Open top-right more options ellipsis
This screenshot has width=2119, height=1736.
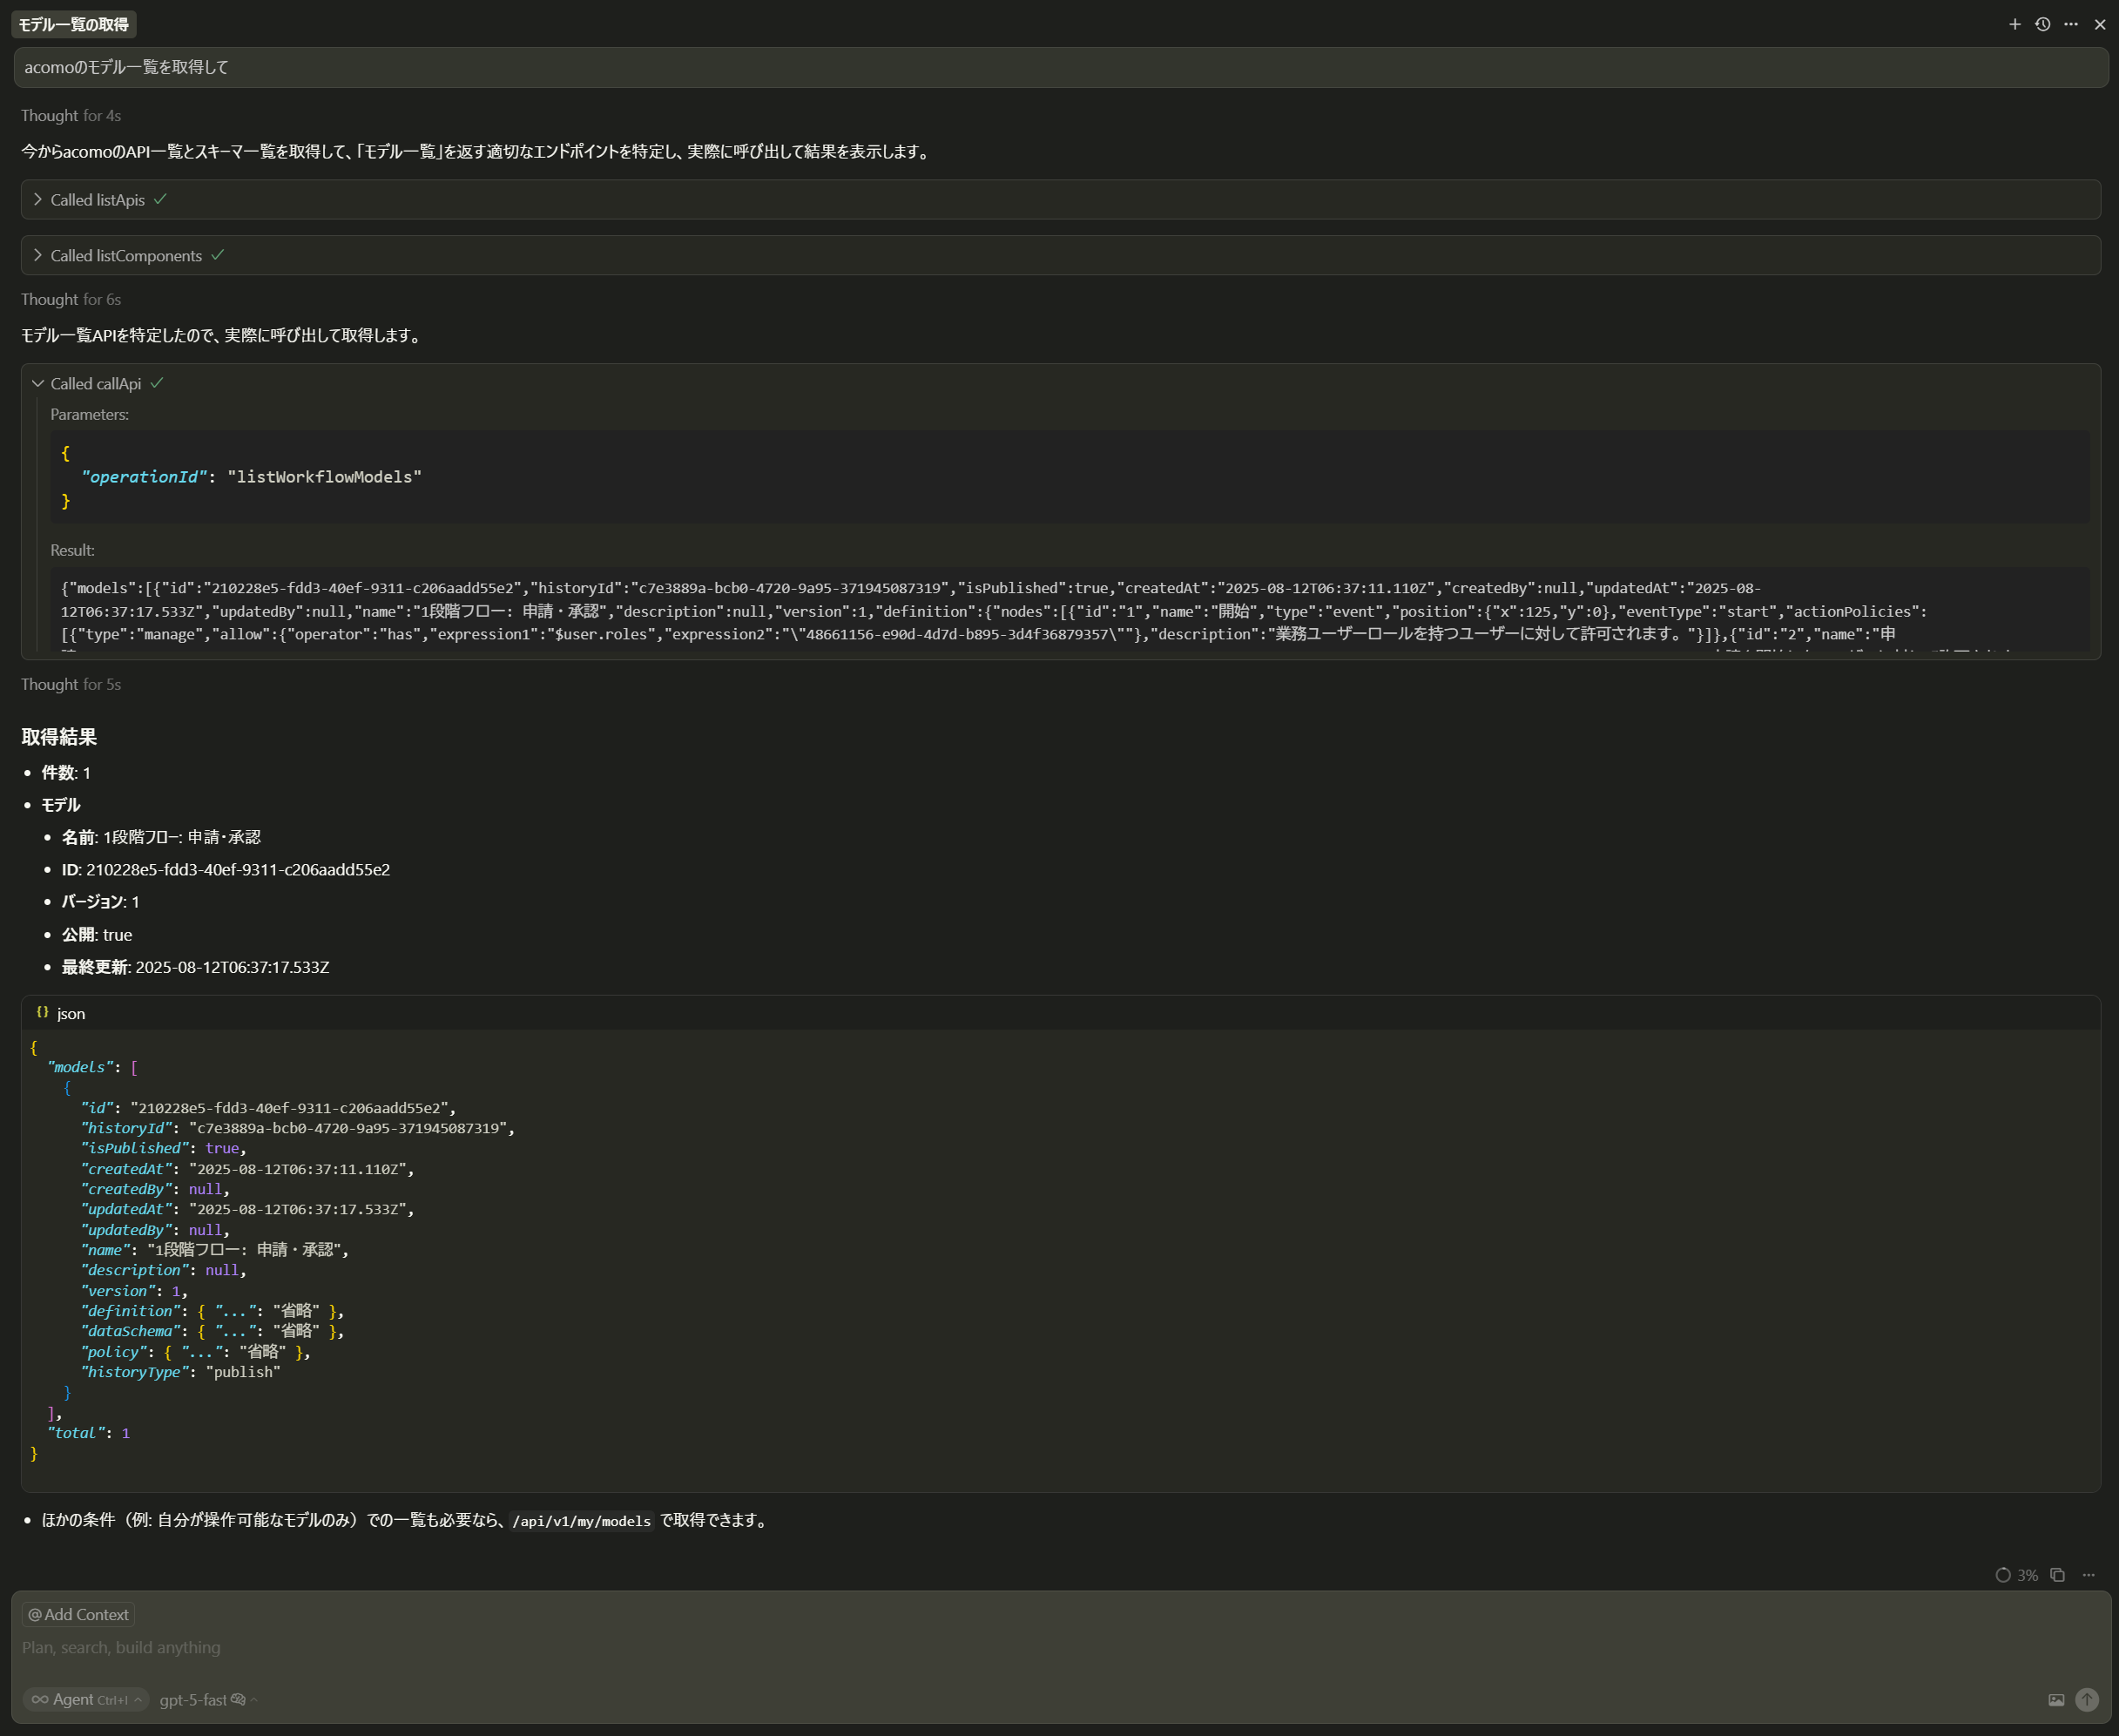tap(2071, 24)
